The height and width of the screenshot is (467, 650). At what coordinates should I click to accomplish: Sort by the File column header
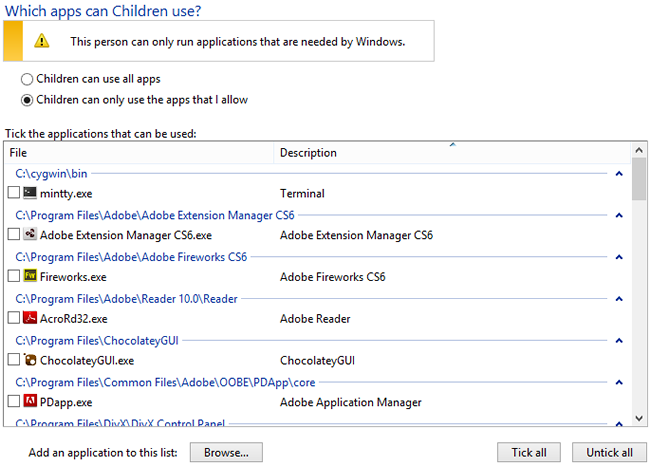pos(138,153)
